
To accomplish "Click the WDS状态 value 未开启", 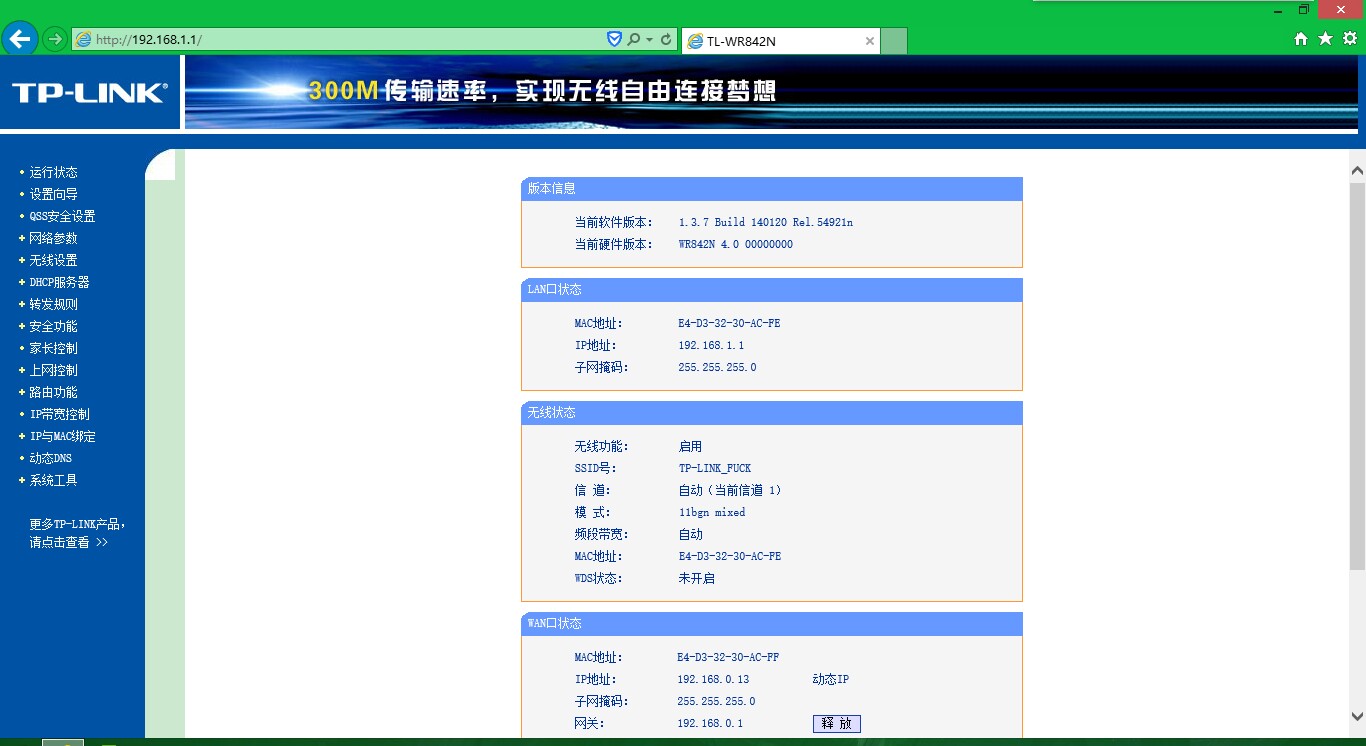I will pyautogui.click(x=696, y=578).
